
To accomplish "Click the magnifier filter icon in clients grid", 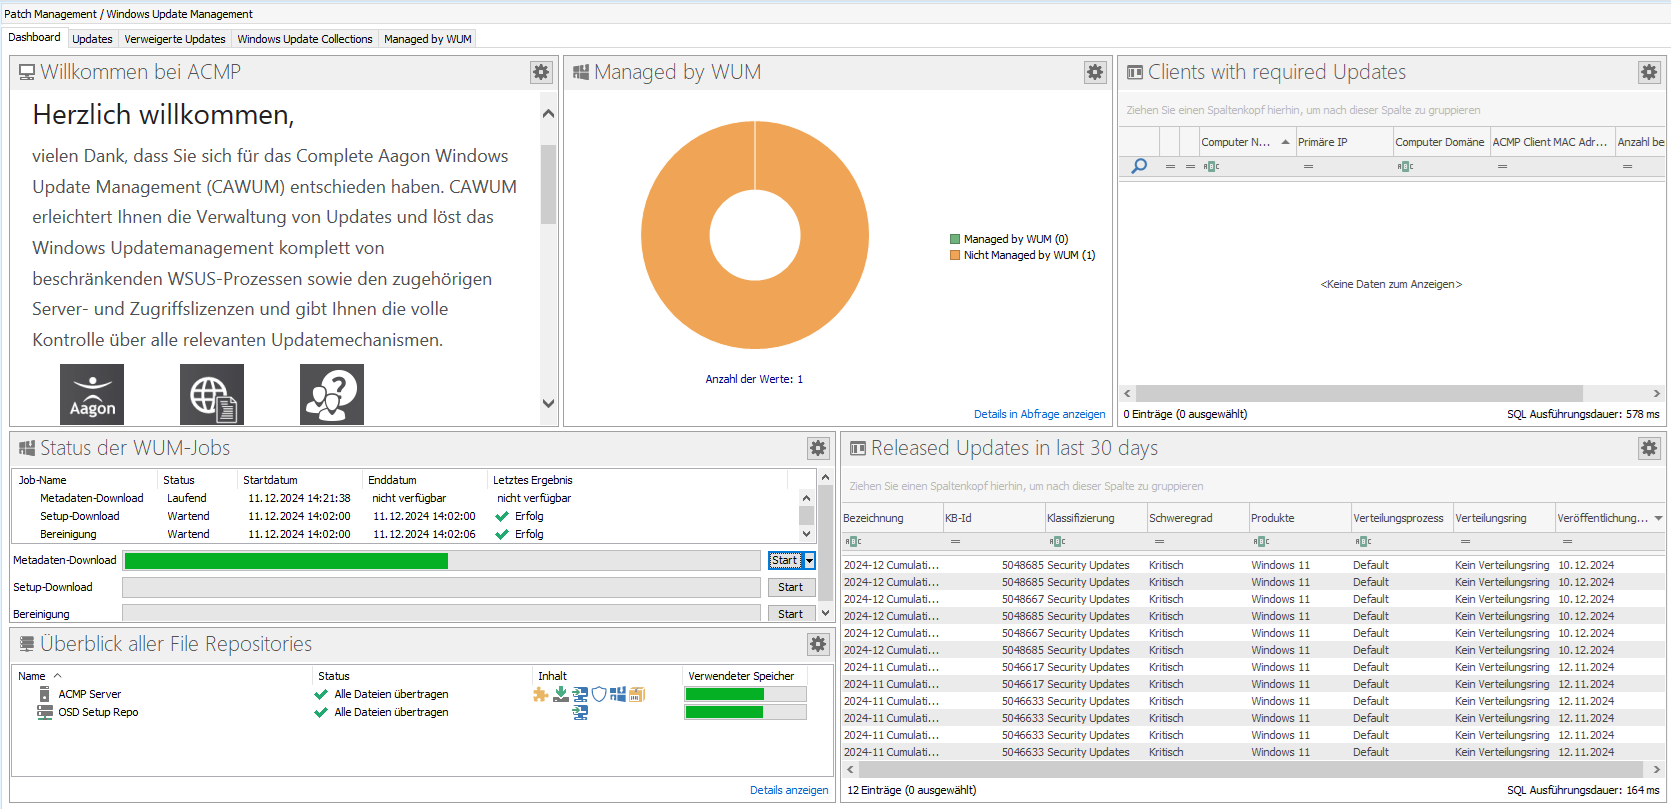I will pos(1139,166).
